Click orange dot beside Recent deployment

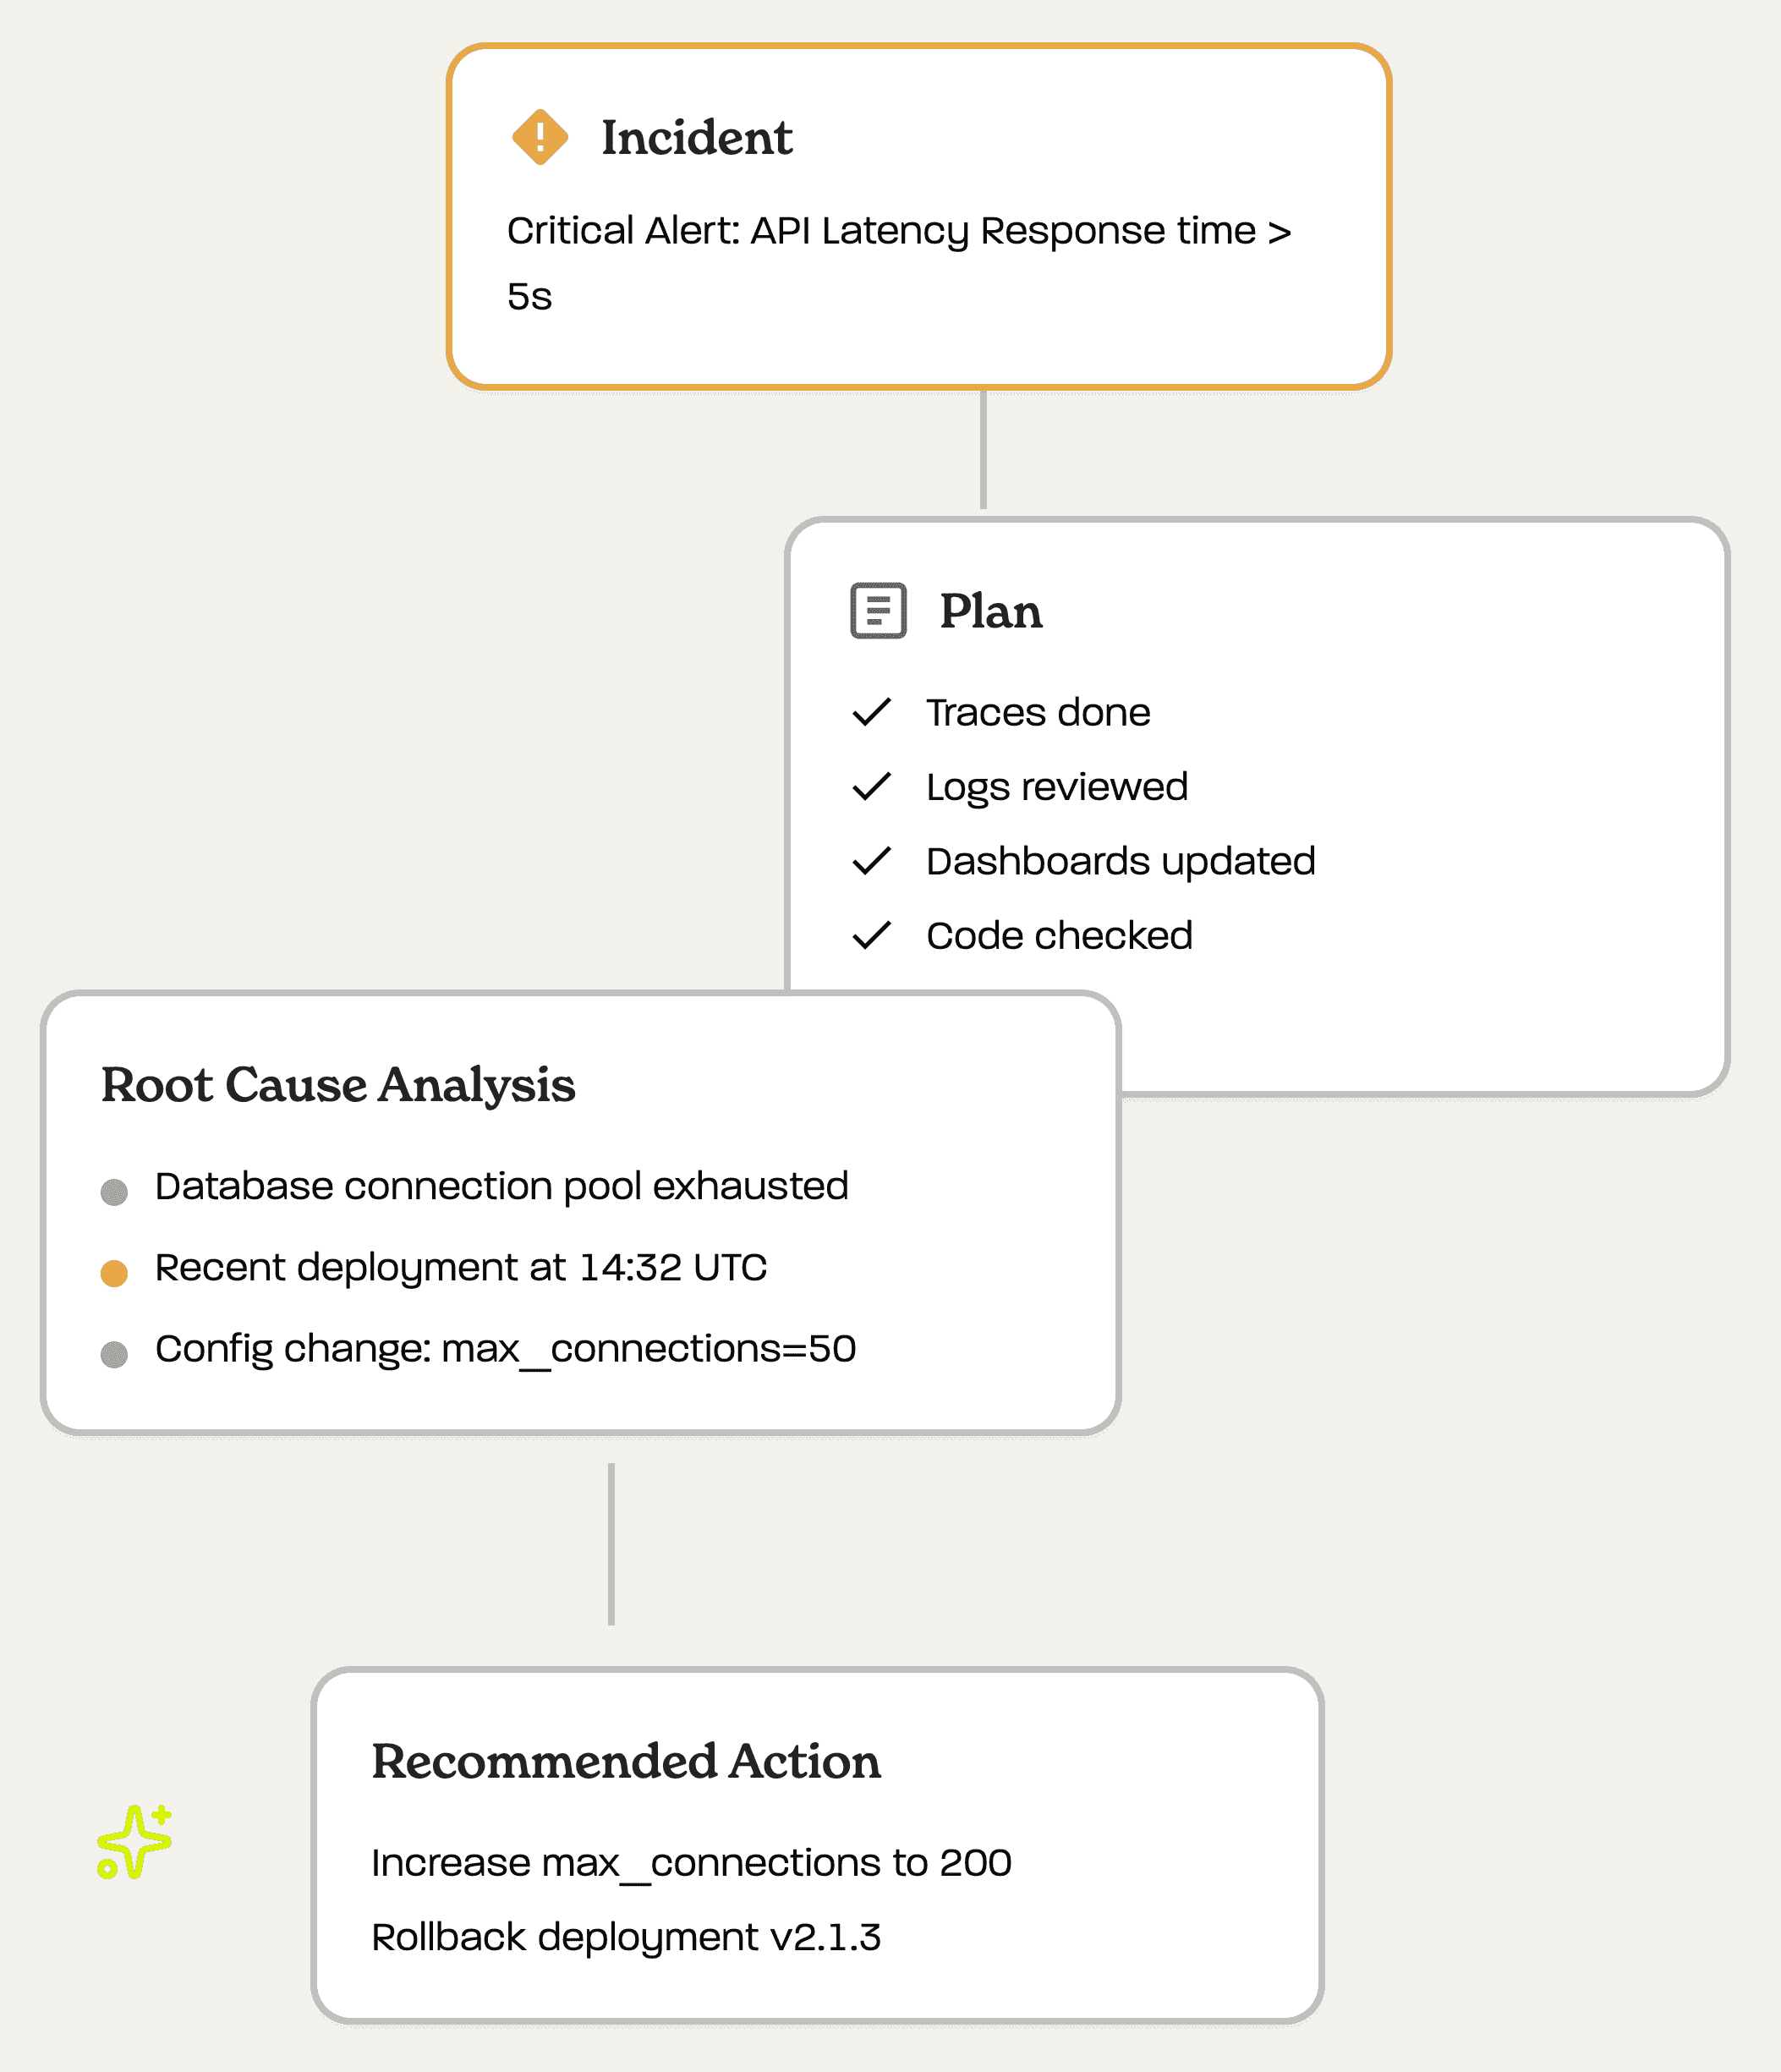tap(114, 1273)
